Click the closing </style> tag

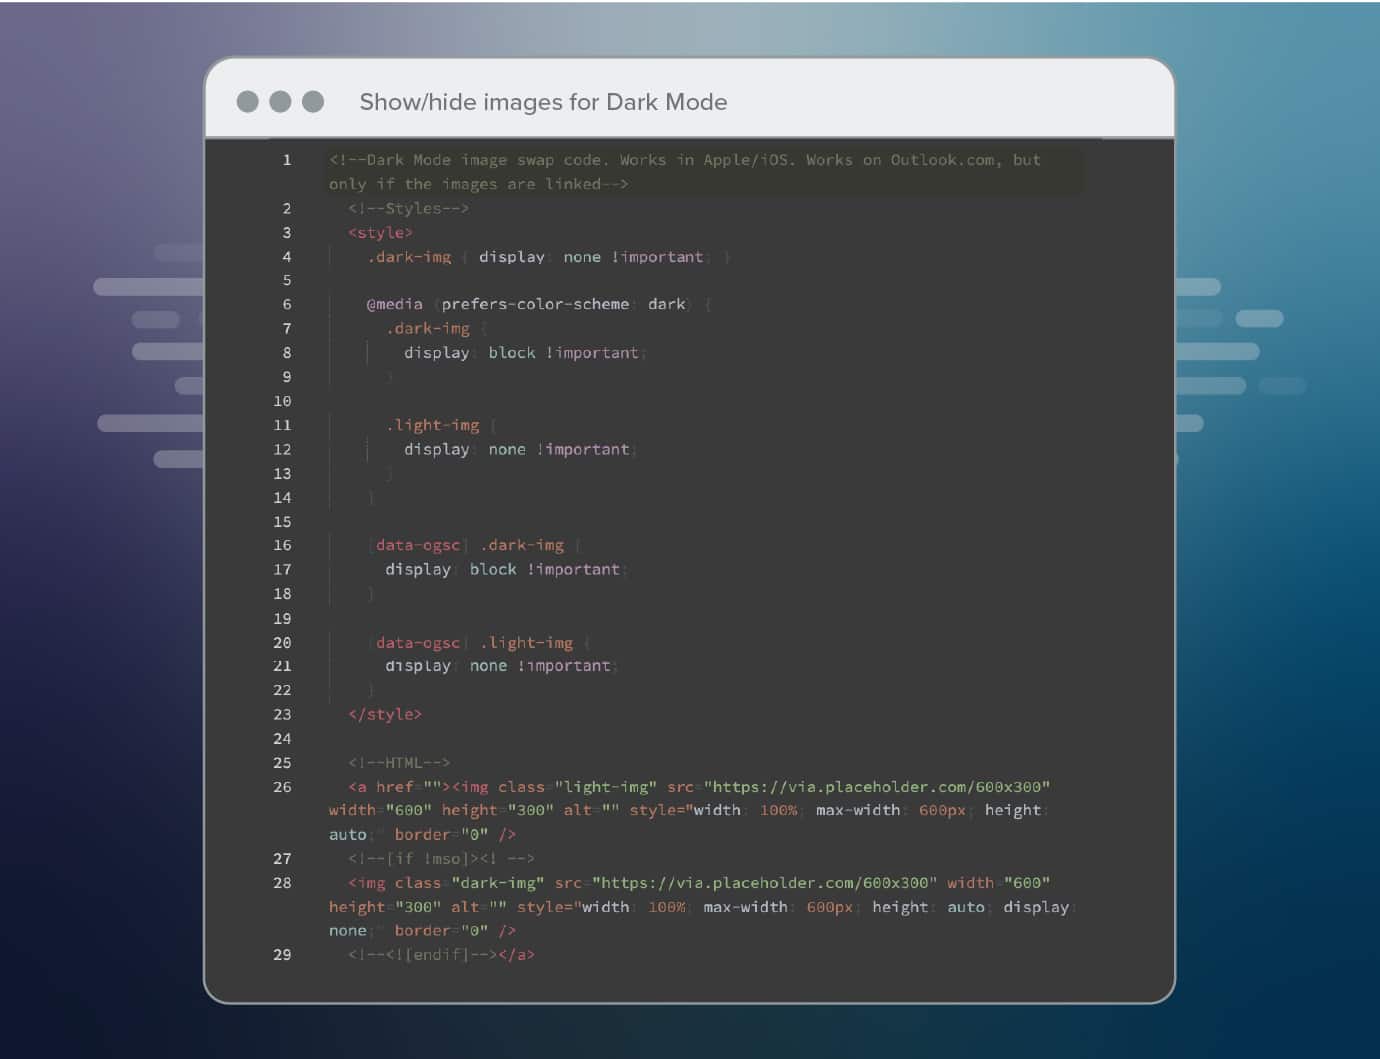(385, 714)
